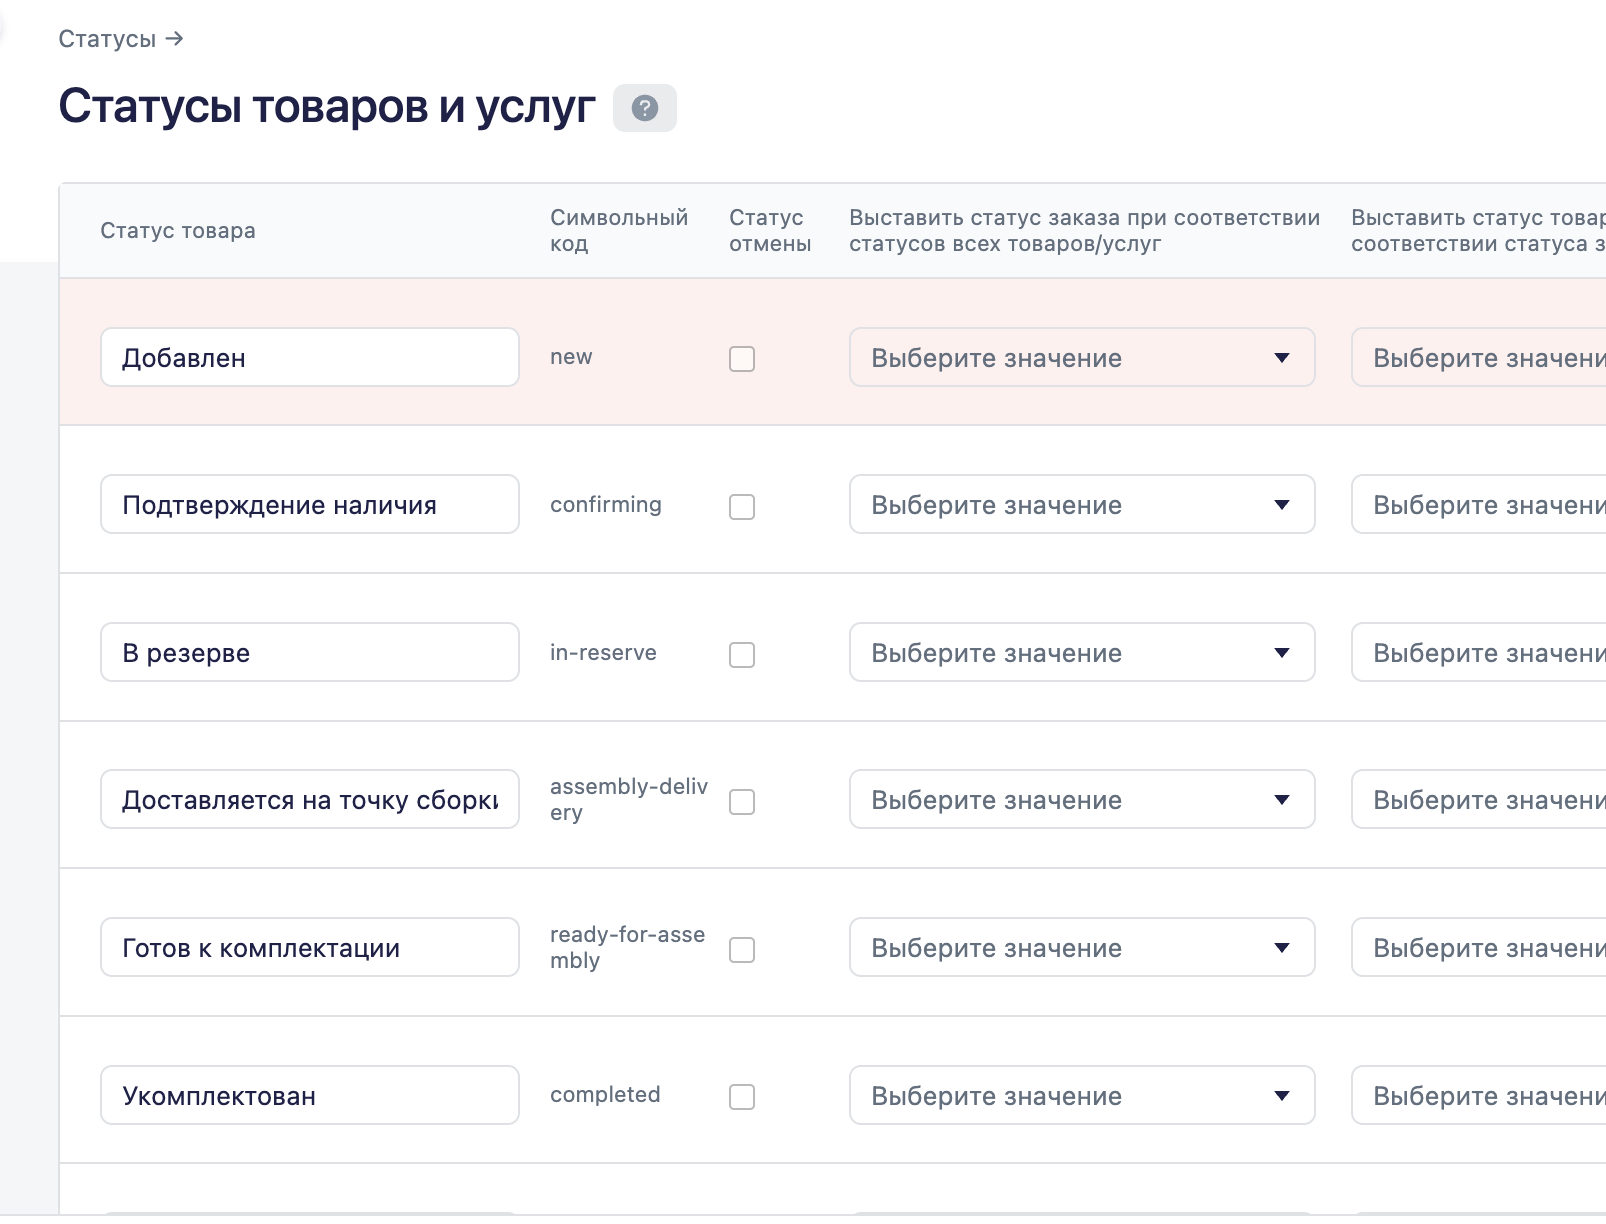Open order status dropdown in completed row
The width and height of the screenshot is (1606, 1224).
[x=1081, y=1096]
